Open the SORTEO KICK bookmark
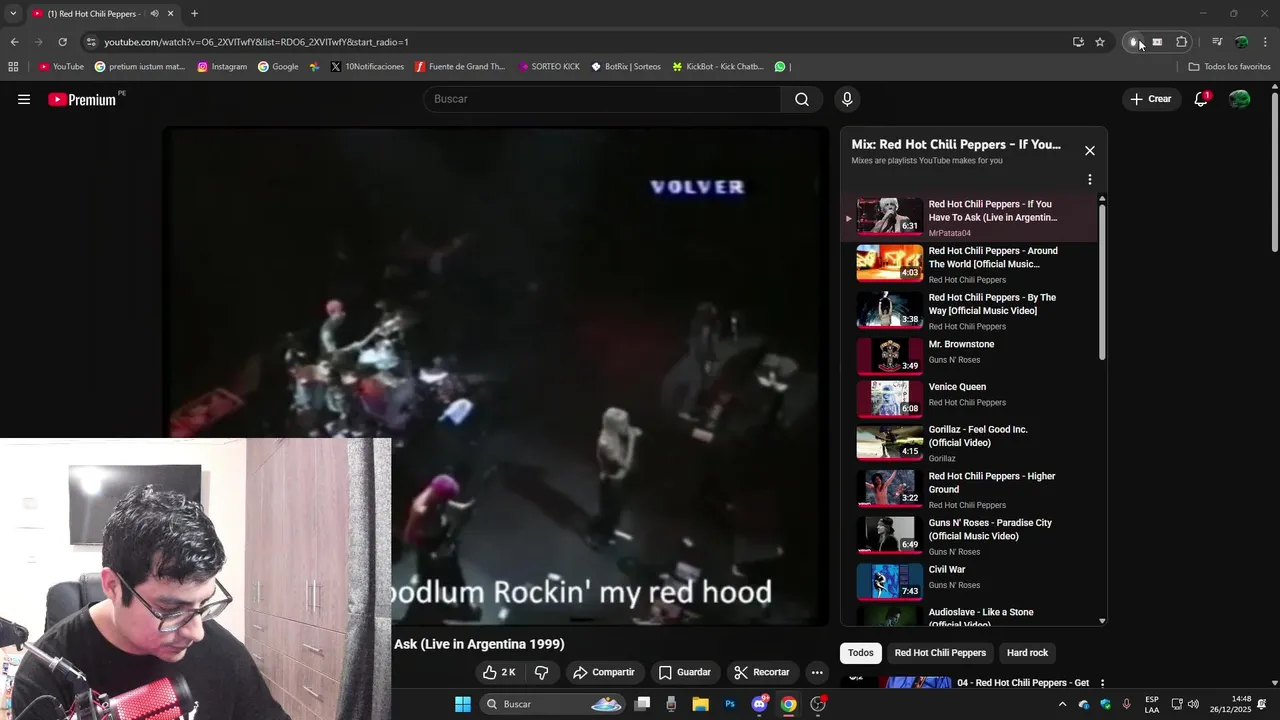Image resolution: width=1280 pixels, height=720 pixels. click(x=549, y=67)
